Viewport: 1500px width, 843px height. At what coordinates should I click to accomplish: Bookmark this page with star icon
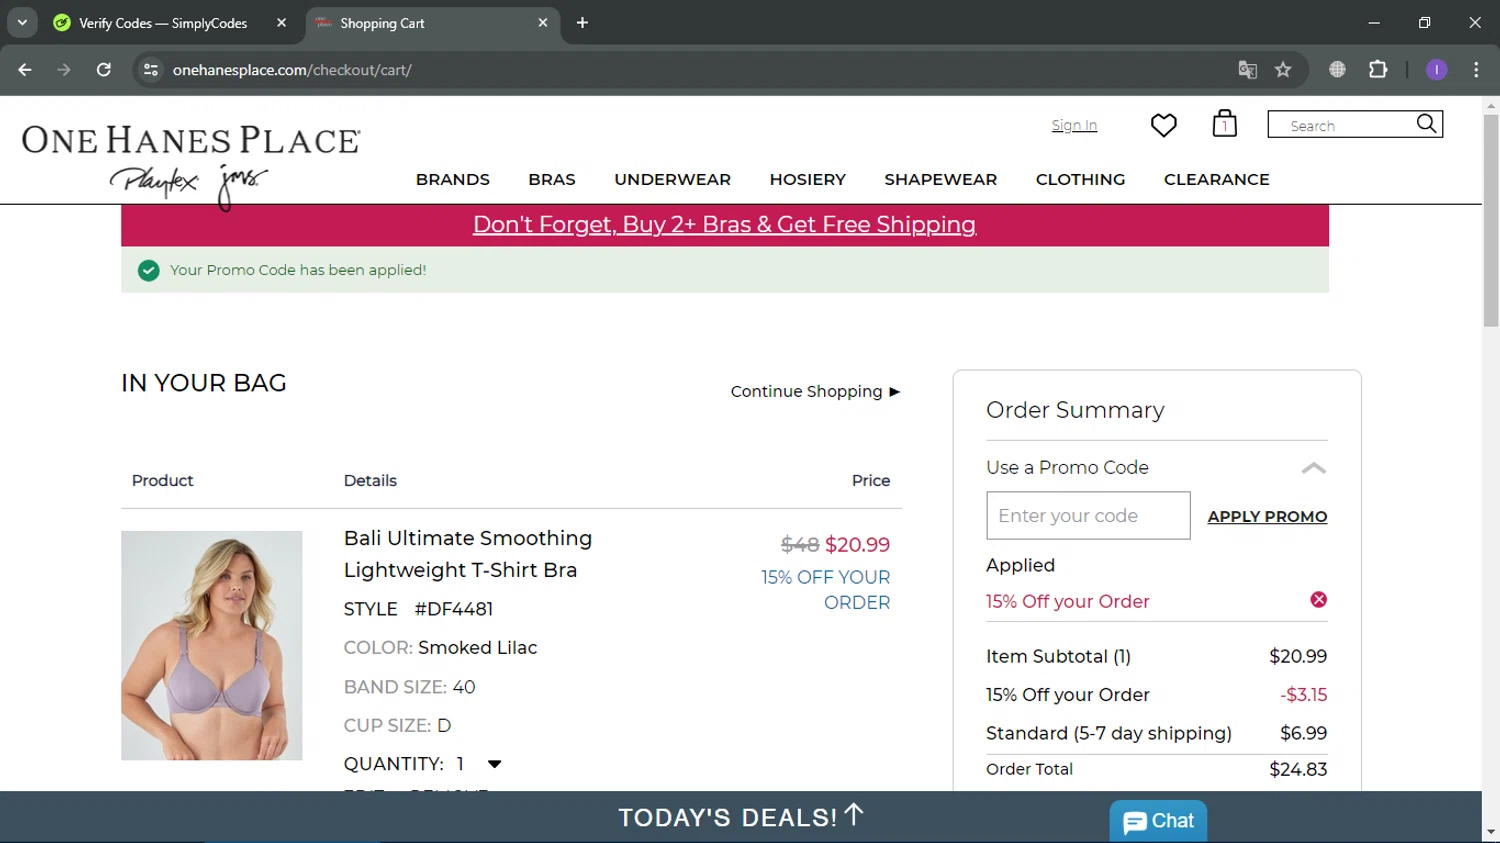pos(1283,70)
